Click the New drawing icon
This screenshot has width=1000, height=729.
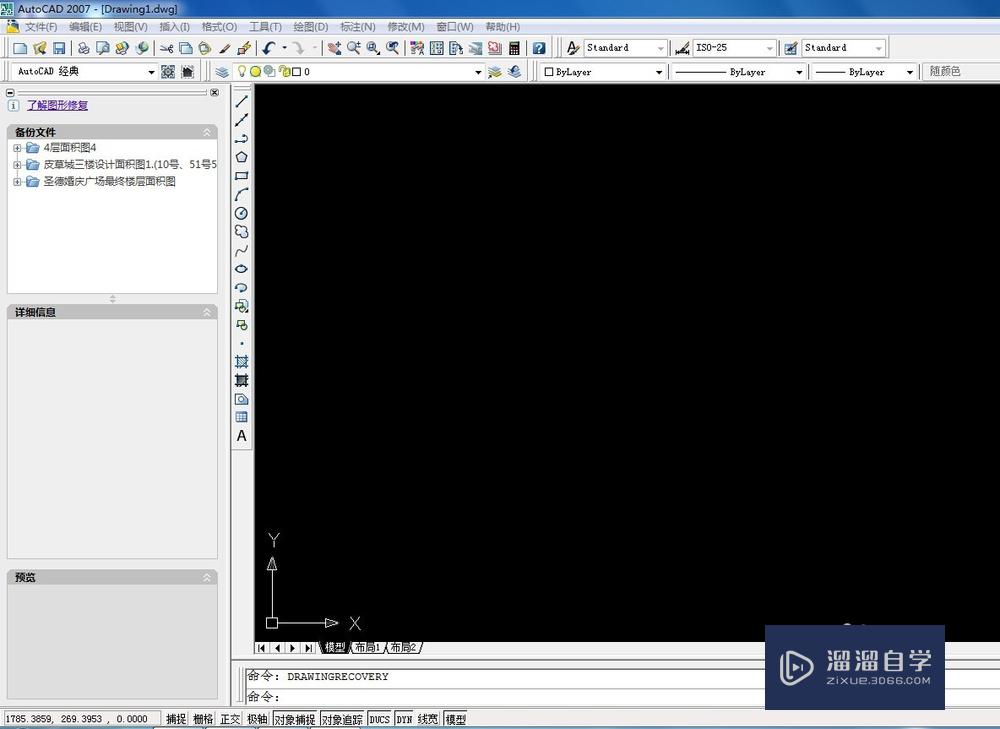[20, 48]
